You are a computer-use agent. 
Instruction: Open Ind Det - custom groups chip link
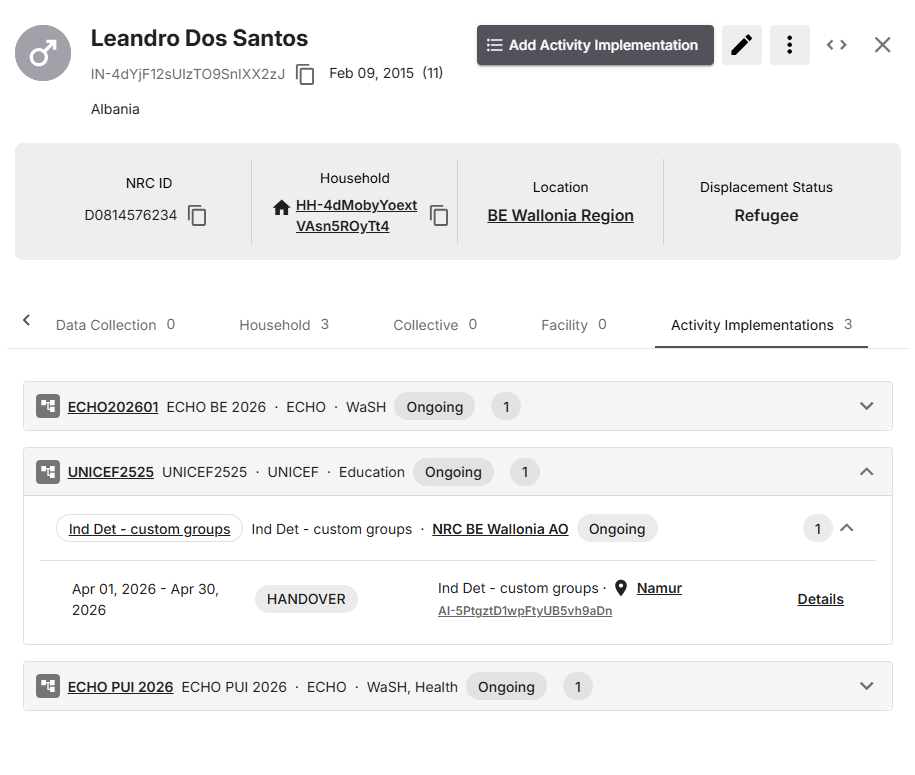[149, 529]
